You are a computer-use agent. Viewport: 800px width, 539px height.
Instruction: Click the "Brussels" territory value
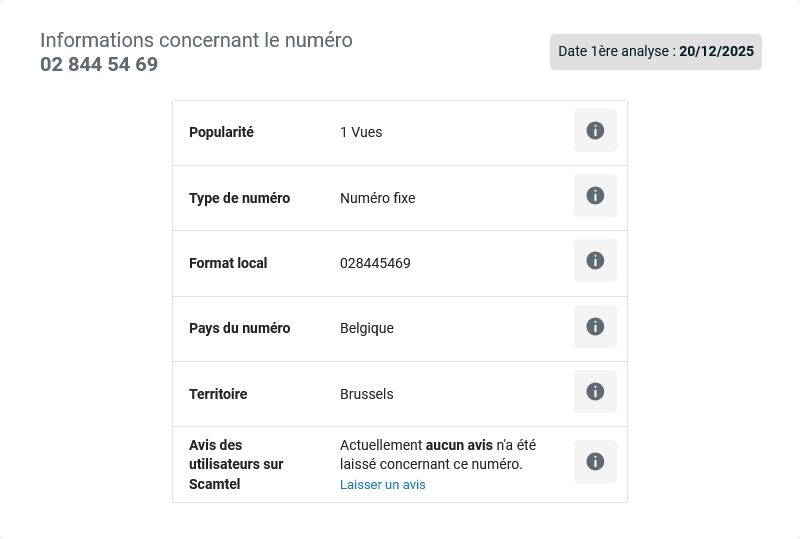[x=366, y=394]
